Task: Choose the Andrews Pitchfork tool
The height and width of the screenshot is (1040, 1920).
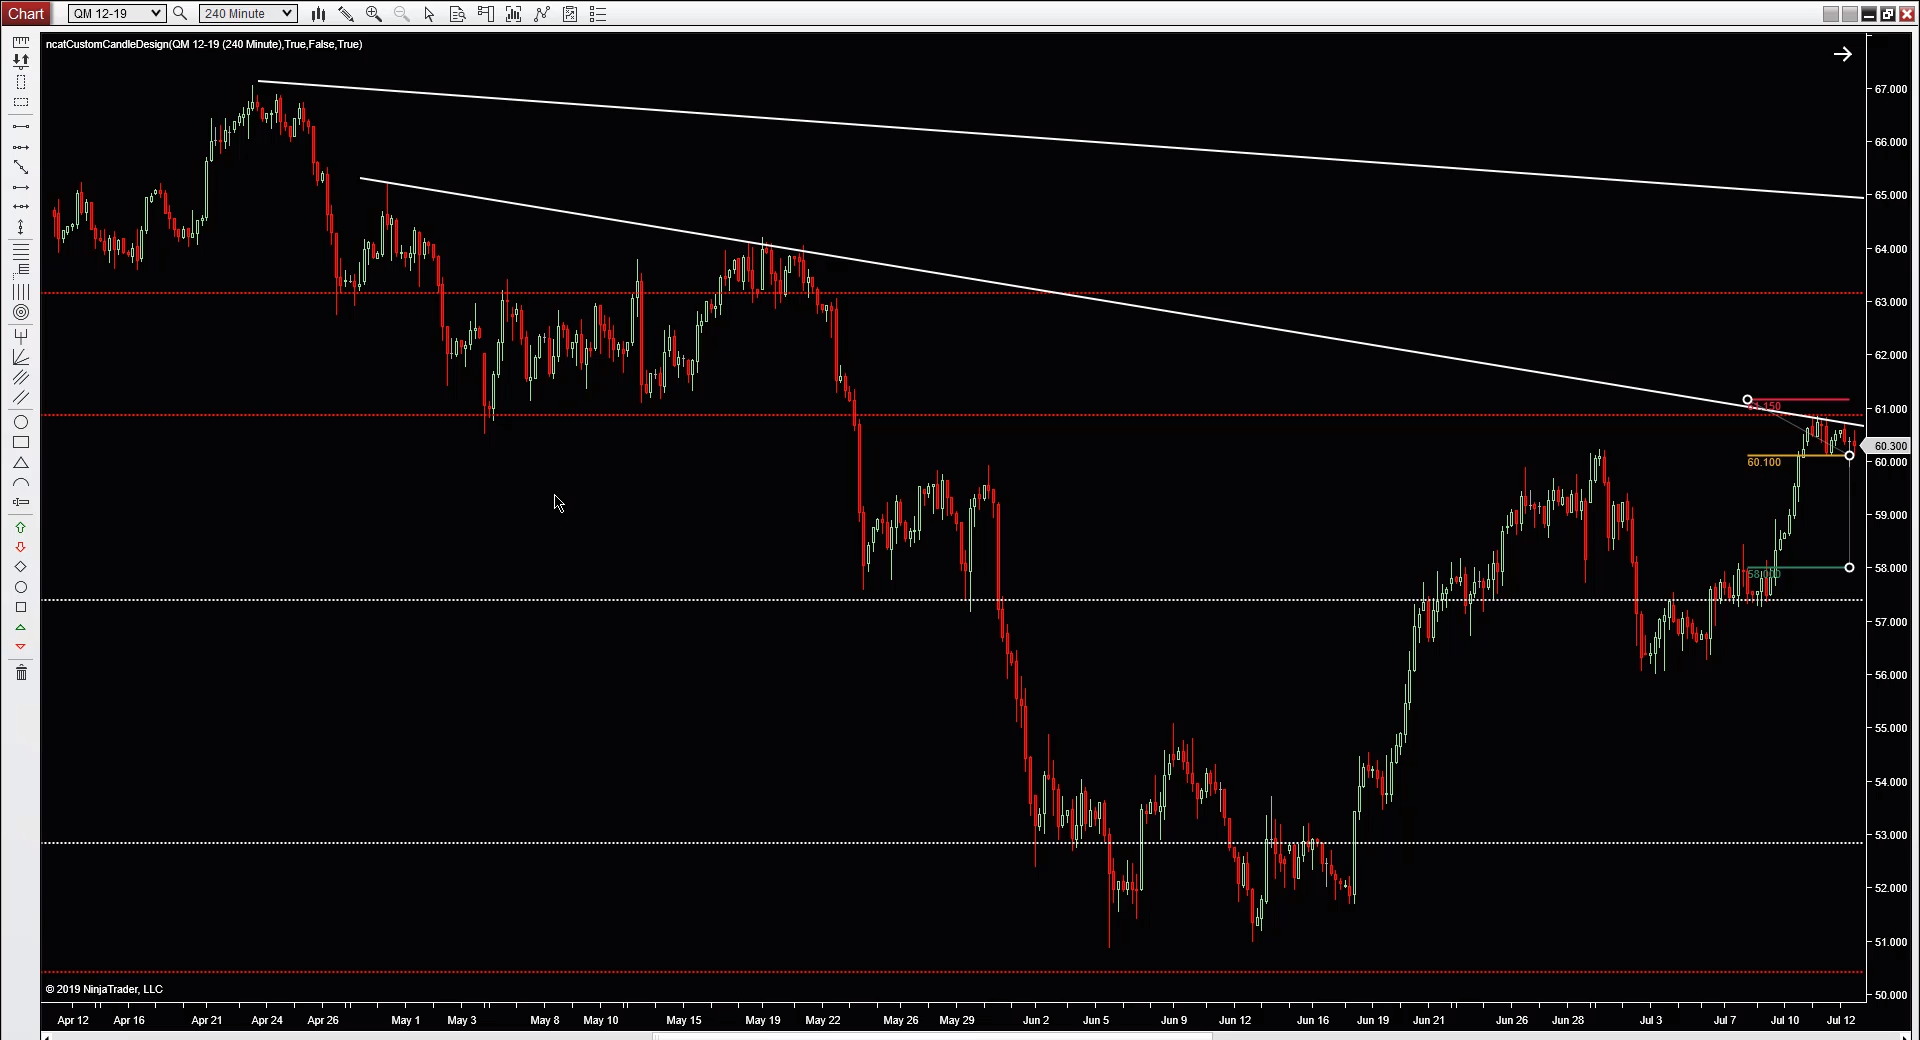Action: pyautogui.click(x=20, y=336)
